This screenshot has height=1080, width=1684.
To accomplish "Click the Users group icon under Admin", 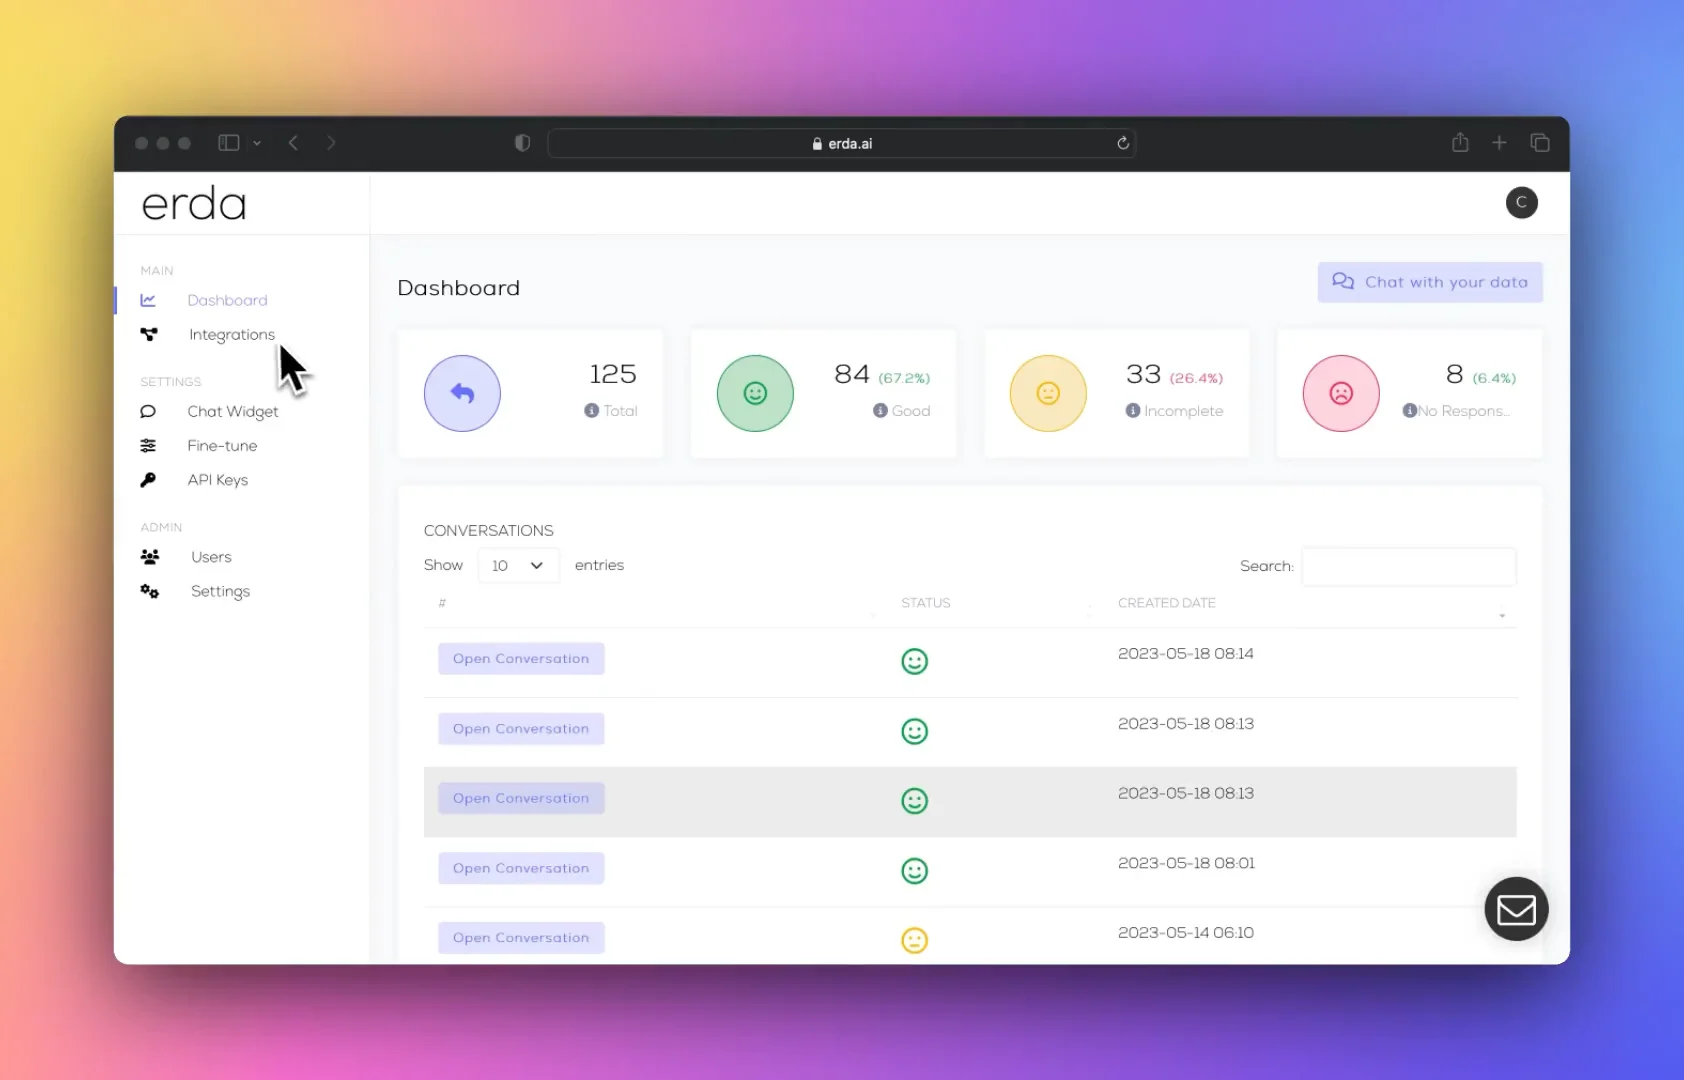I will [150, 557].
